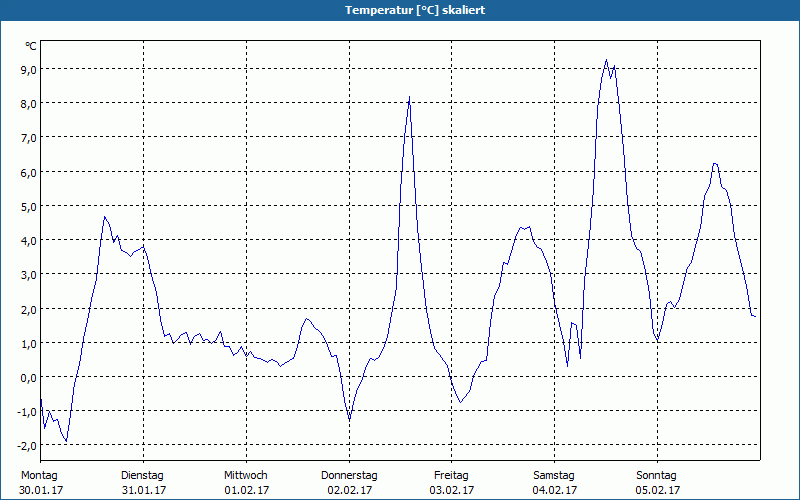Click the 9,0 axis value
This screenshot has height=500, width=800.
click(x=28, y=70)
